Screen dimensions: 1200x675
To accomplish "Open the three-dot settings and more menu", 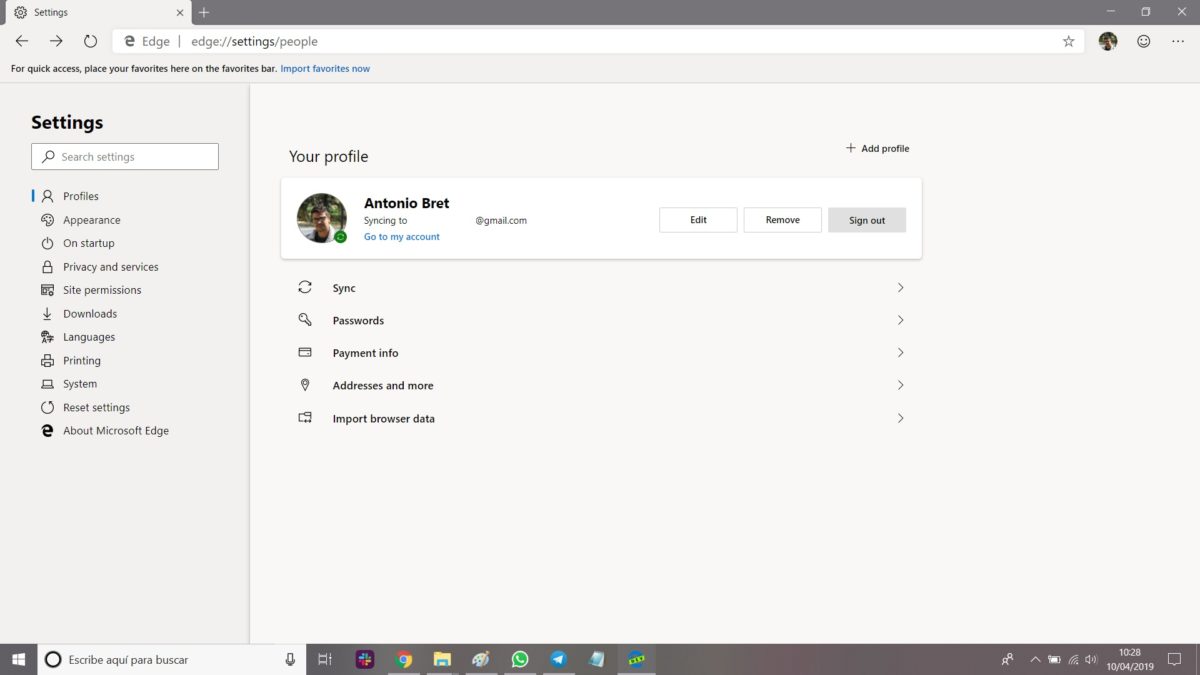I will 1177,41.
